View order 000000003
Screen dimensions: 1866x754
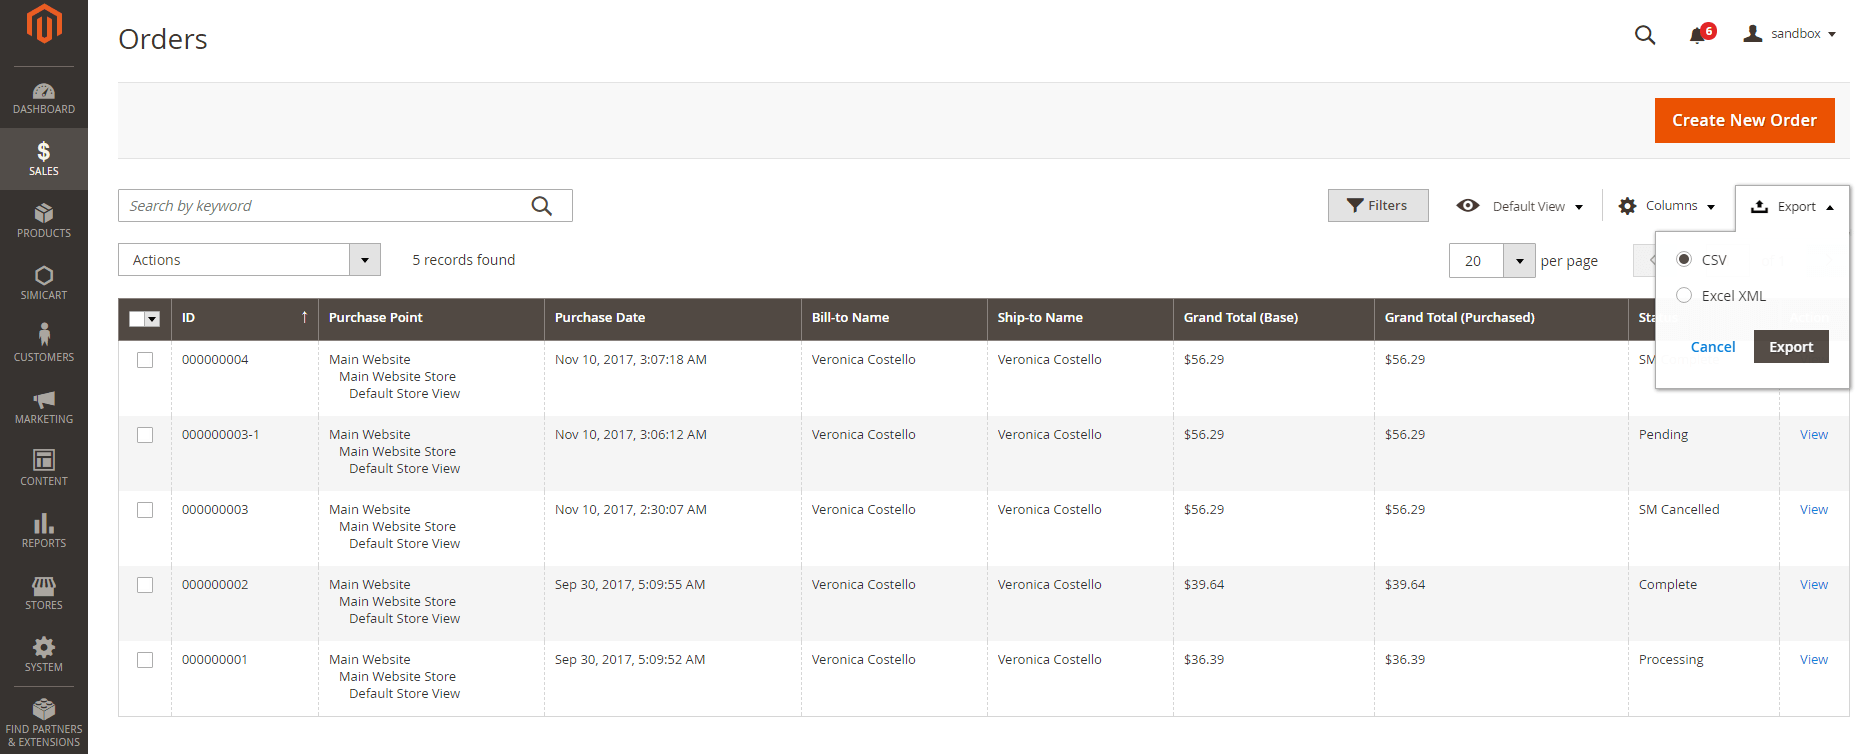coord(1814,510)
